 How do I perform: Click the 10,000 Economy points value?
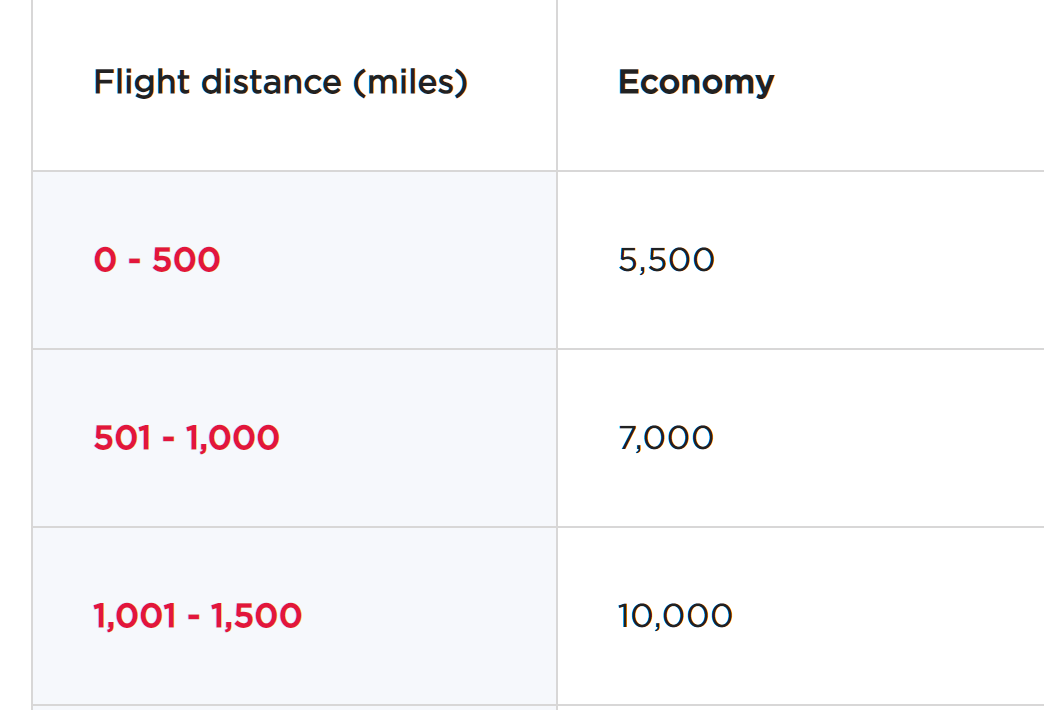pyautogui.click(x=675, y=615)
